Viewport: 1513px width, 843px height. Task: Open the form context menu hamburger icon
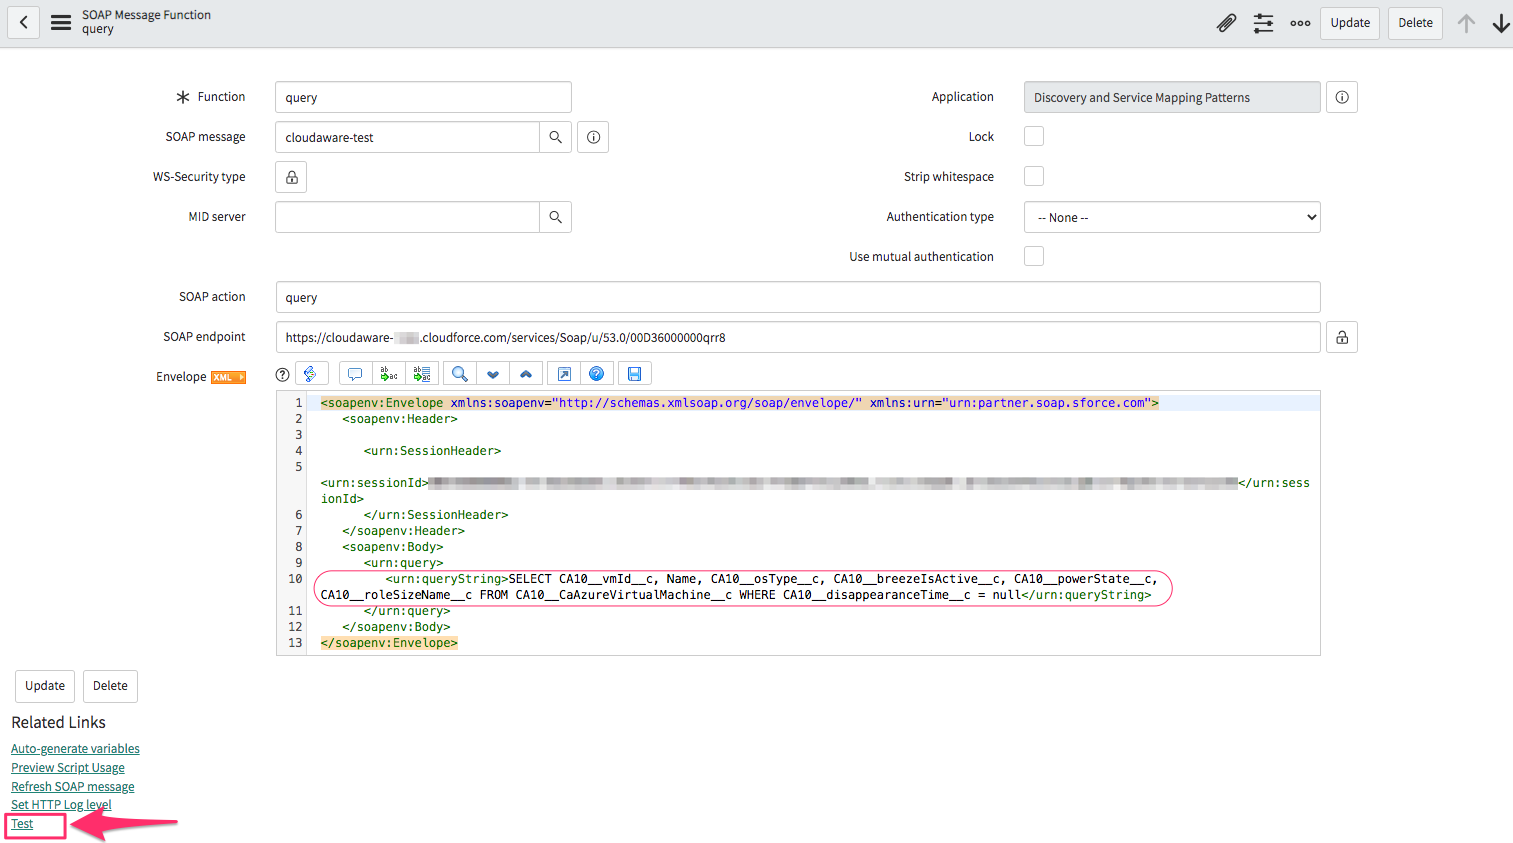click(x=60, y=22)
